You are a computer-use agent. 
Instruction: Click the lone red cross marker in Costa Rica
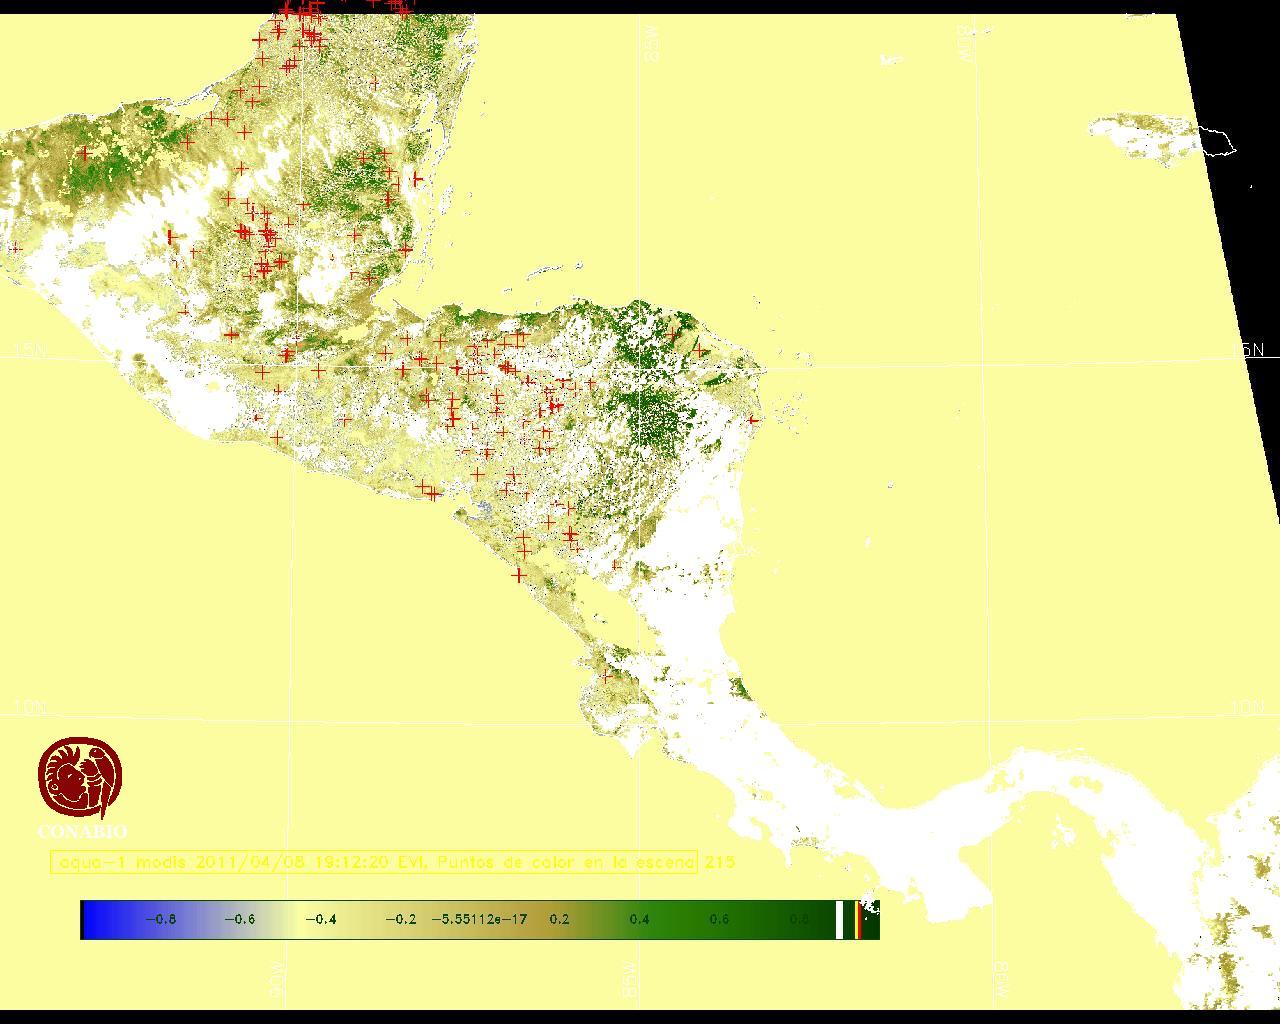pyautogui.click(x=606, y=677)
